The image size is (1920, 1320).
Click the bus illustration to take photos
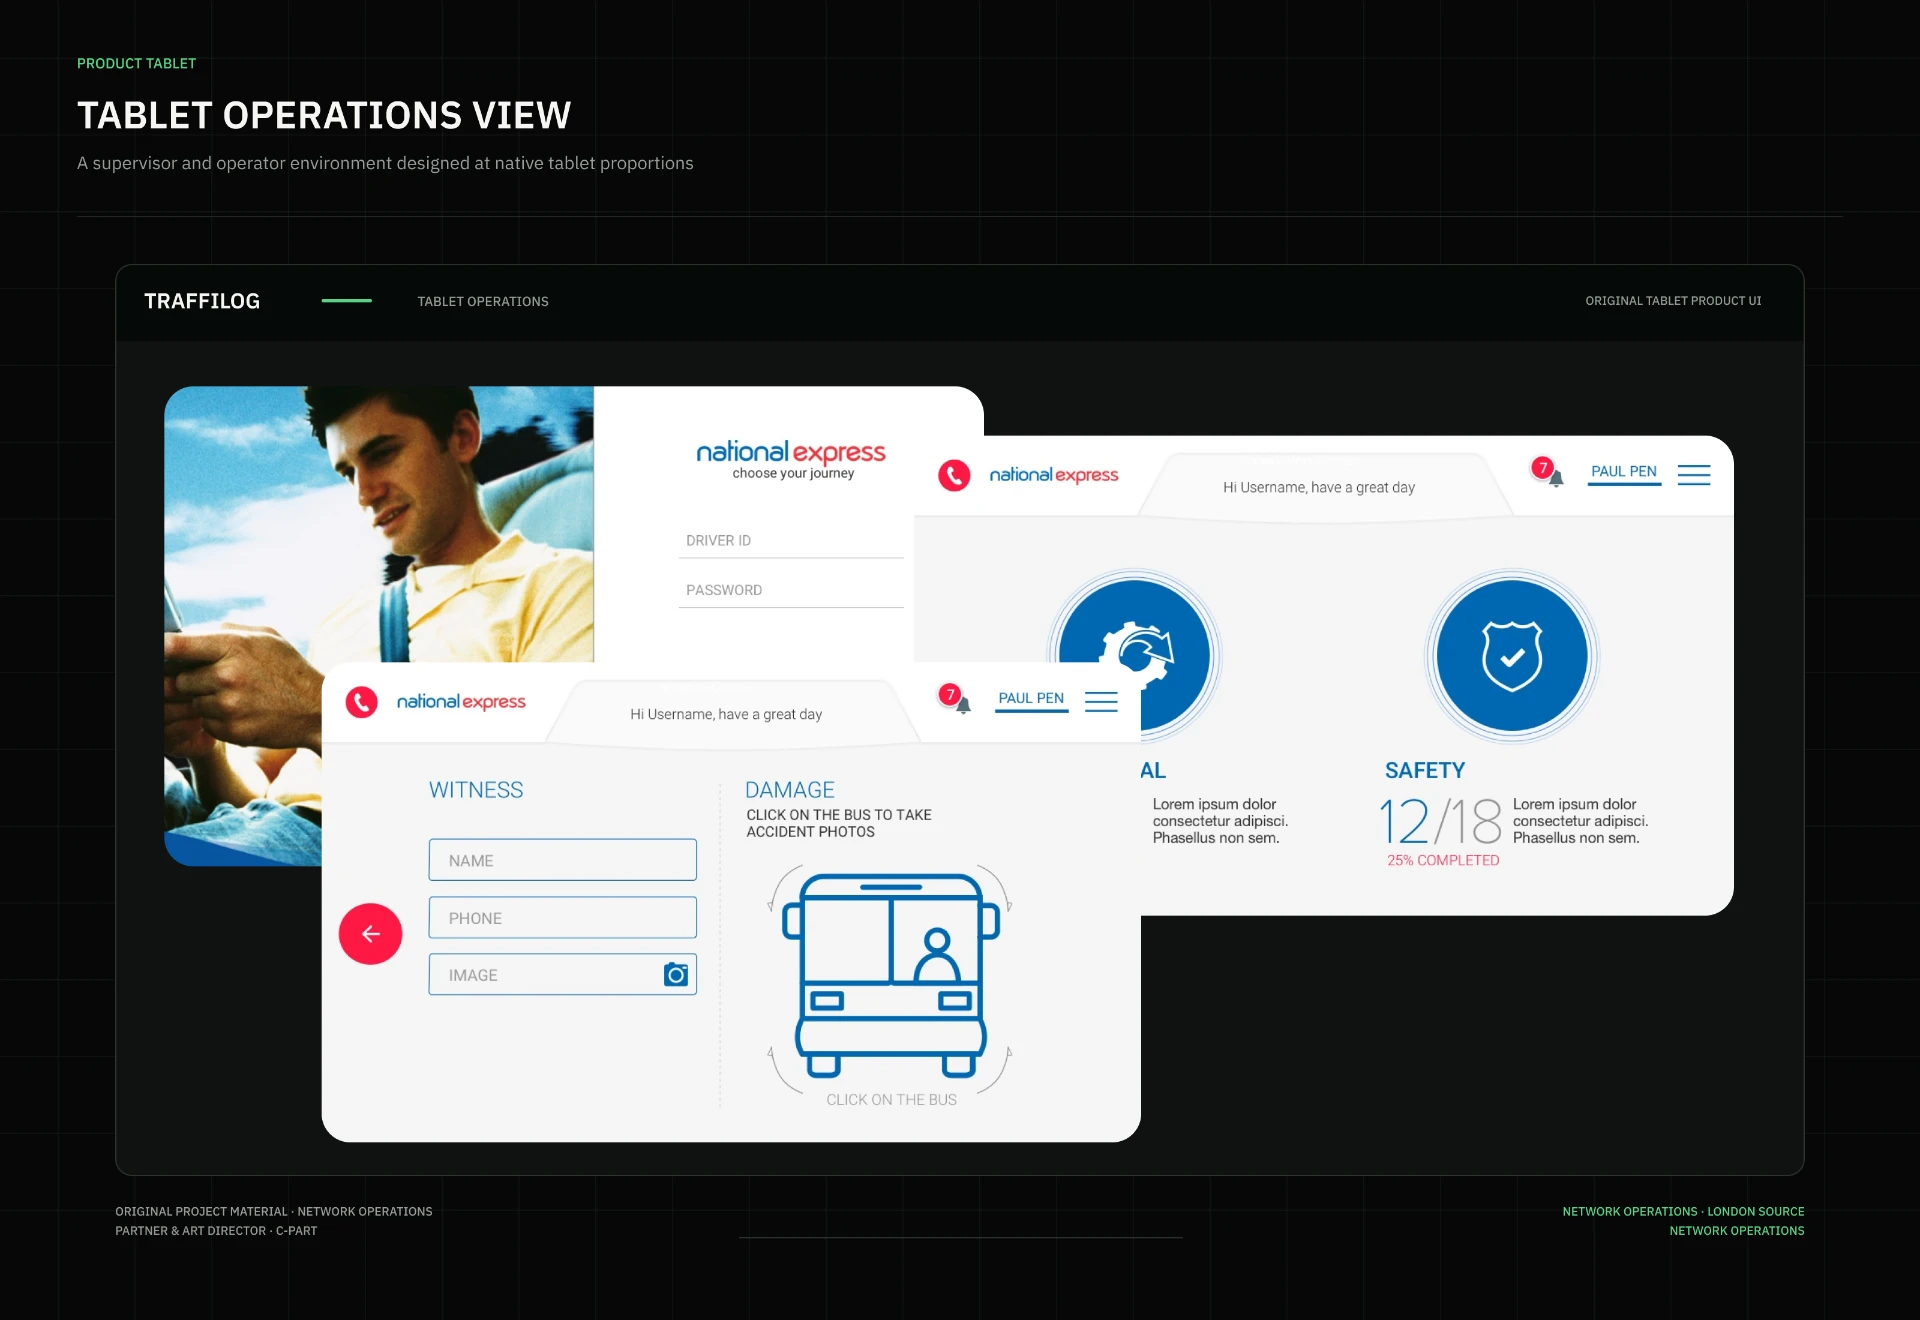(890, 975)
